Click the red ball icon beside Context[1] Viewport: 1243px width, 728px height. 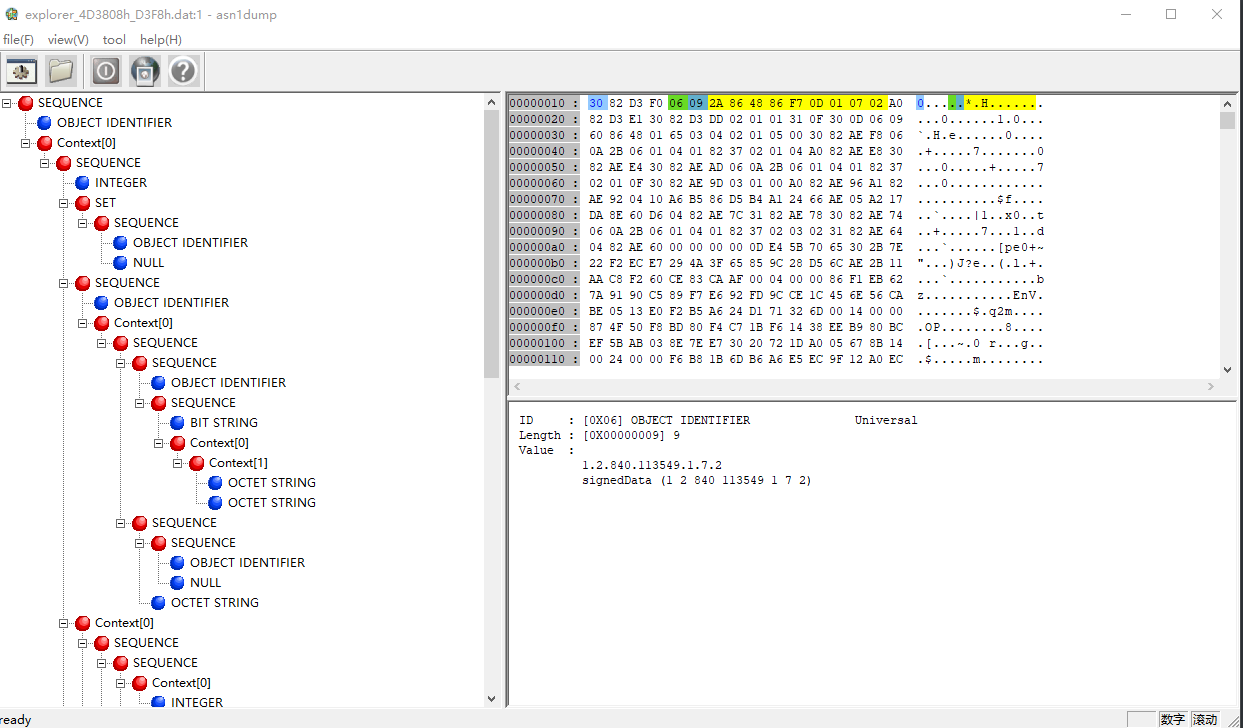click(x=197, y=463)
